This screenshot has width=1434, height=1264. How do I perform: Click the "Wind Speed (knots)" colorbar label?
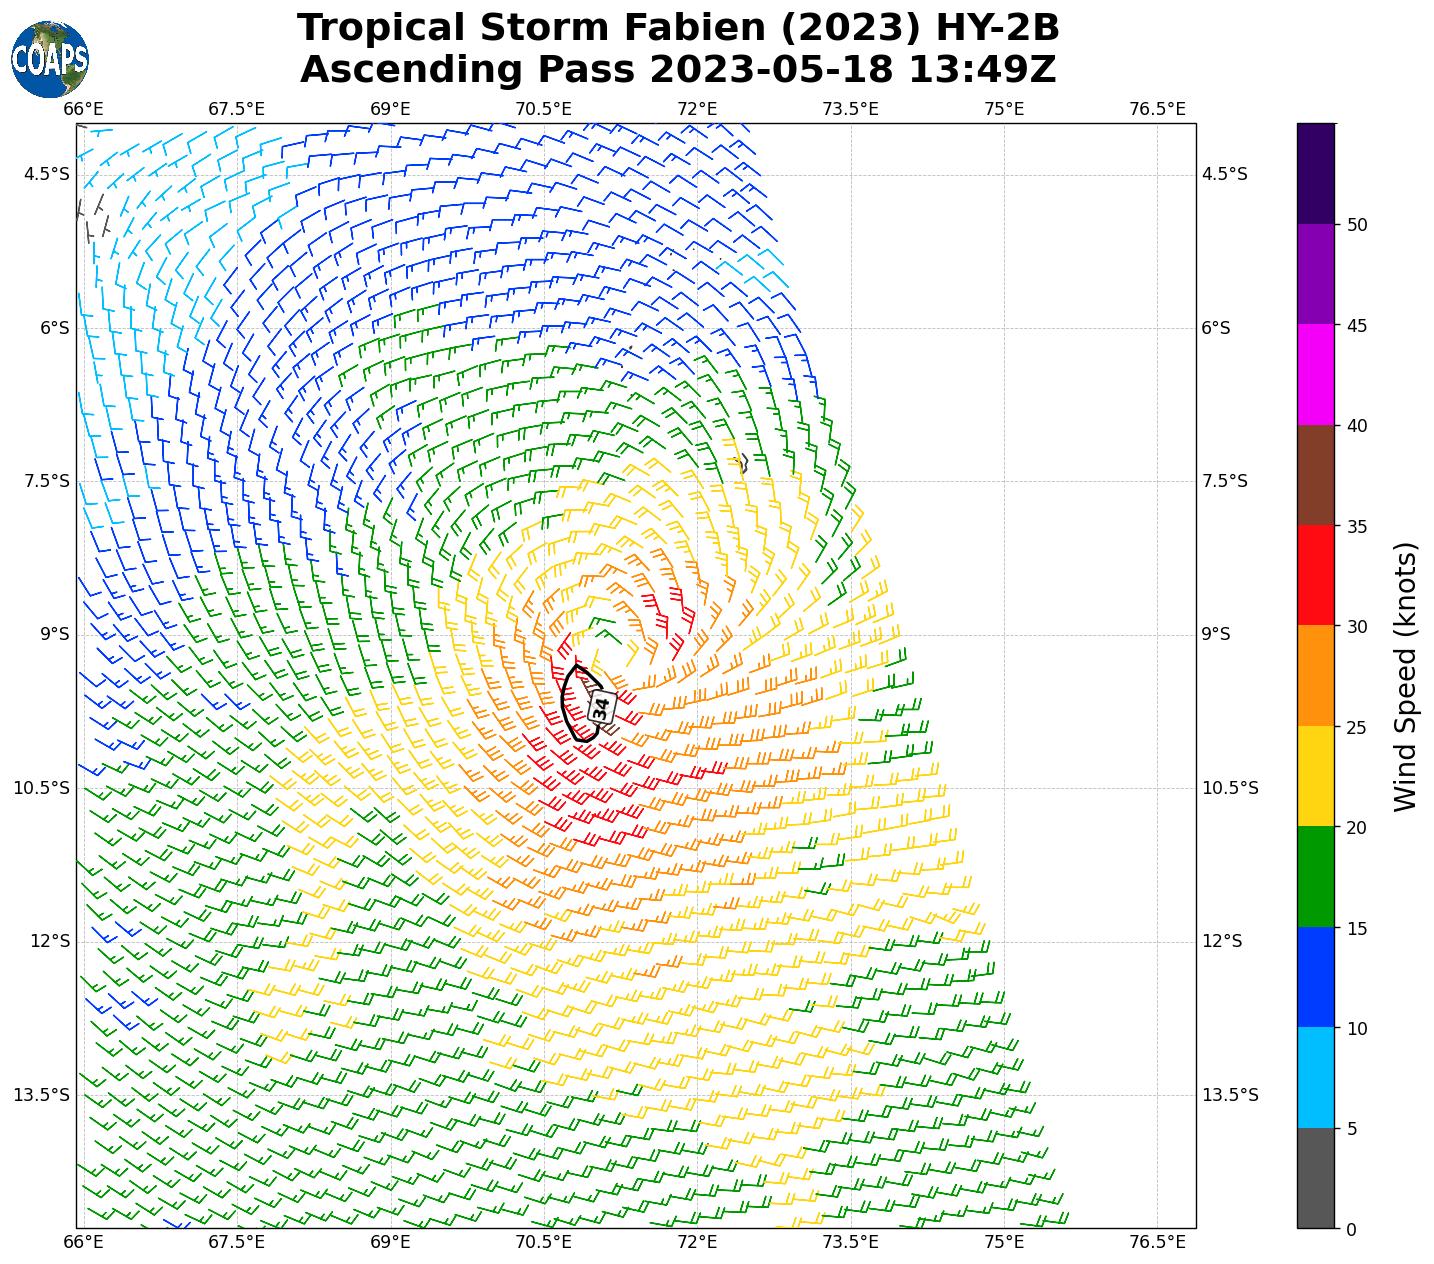pos(1405,676)
